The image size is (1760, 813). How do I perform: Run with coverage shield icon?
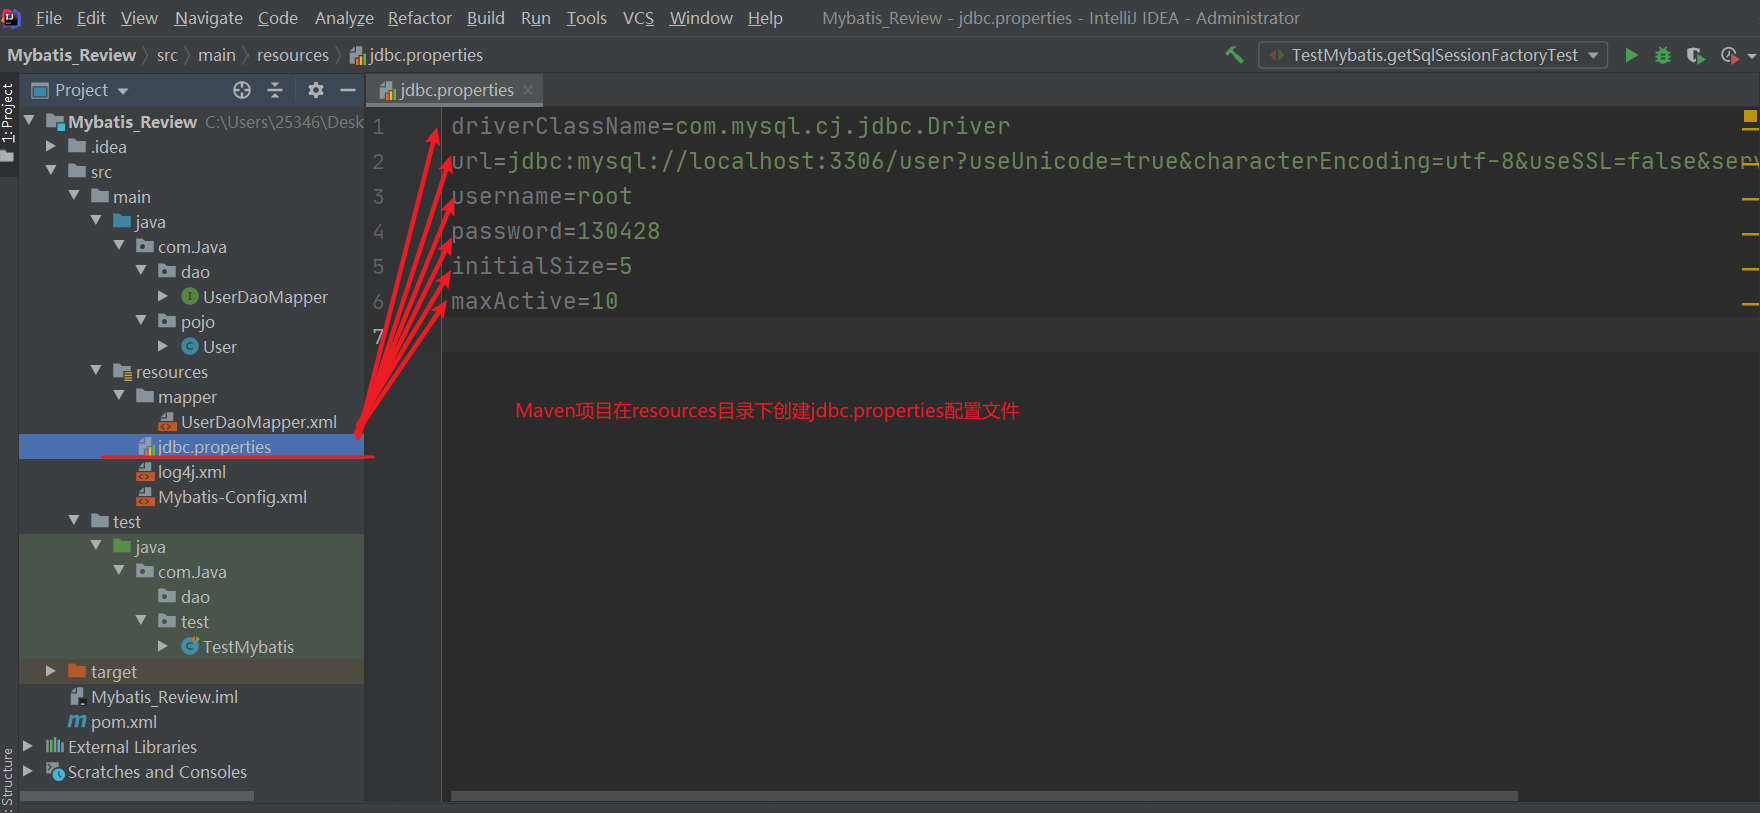point(1695,55)
